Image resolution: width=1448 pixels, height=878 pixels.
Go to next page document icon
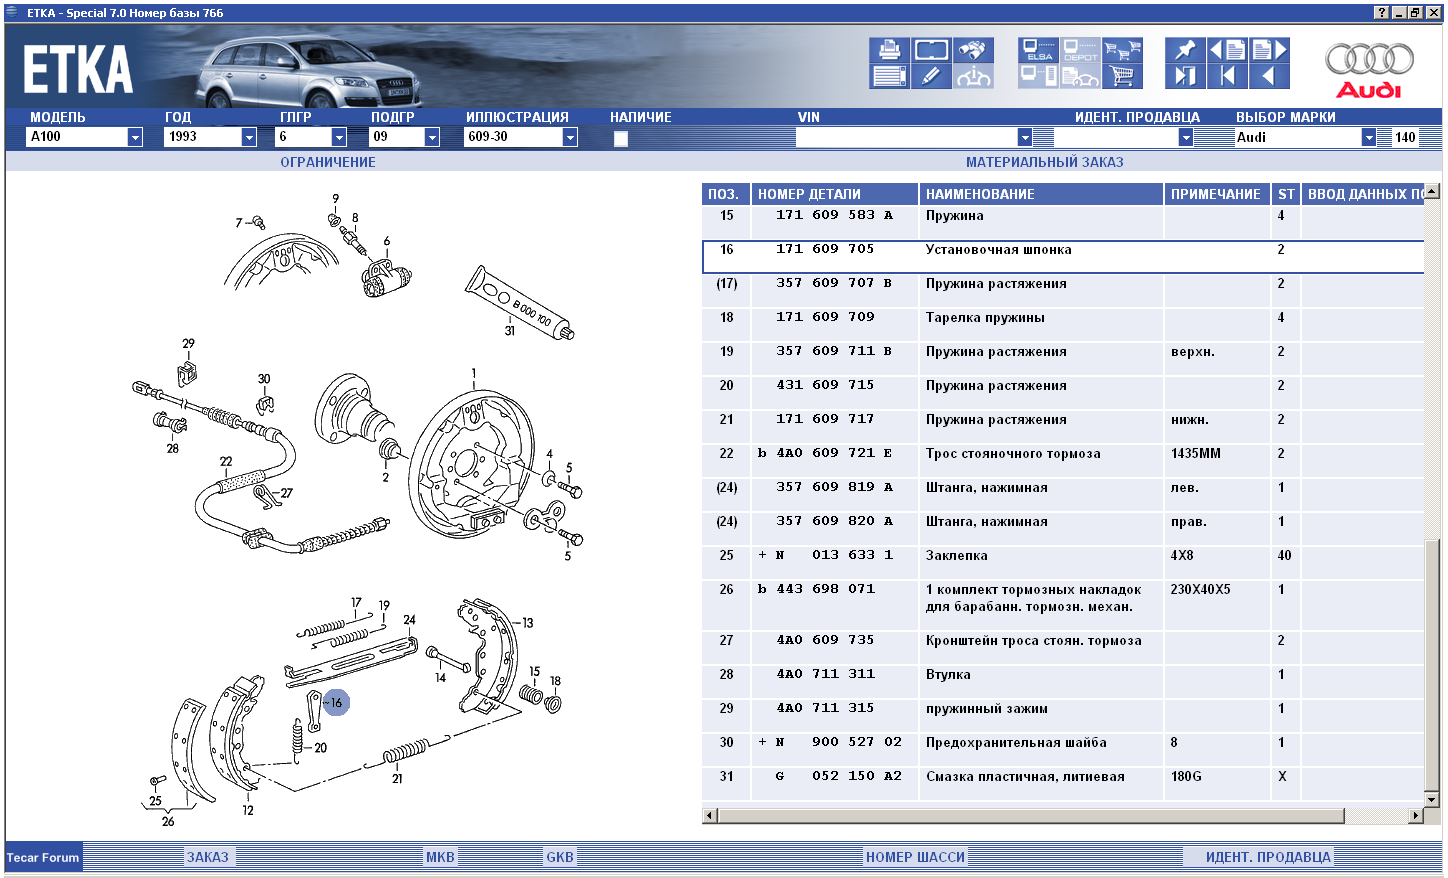[1269, 50]
